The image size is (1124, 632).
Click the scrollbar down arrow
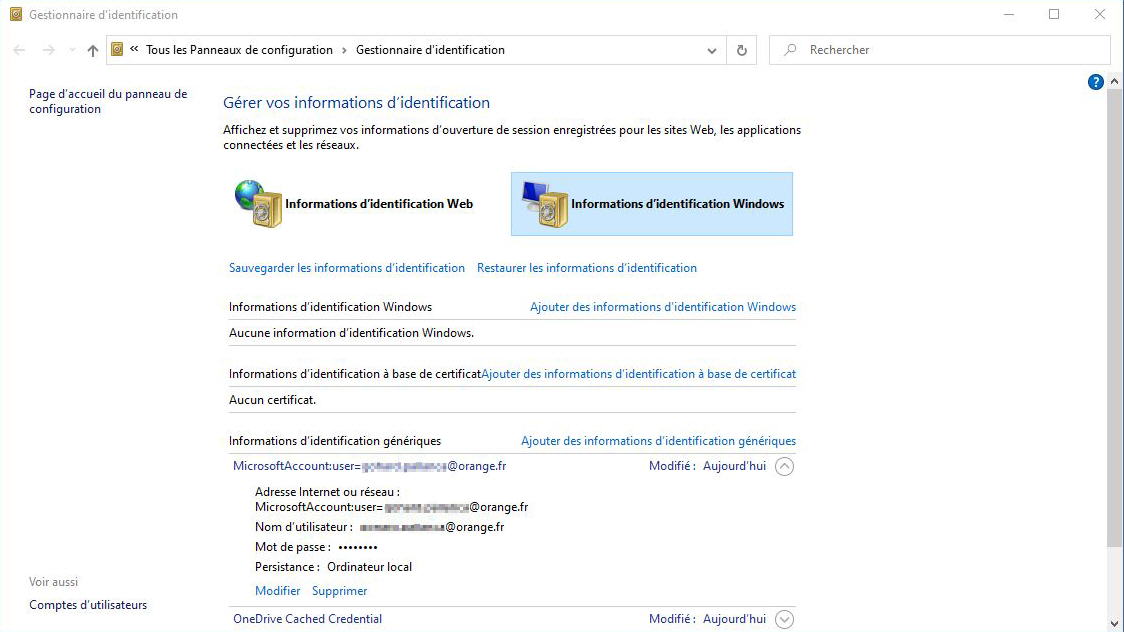1114,623
